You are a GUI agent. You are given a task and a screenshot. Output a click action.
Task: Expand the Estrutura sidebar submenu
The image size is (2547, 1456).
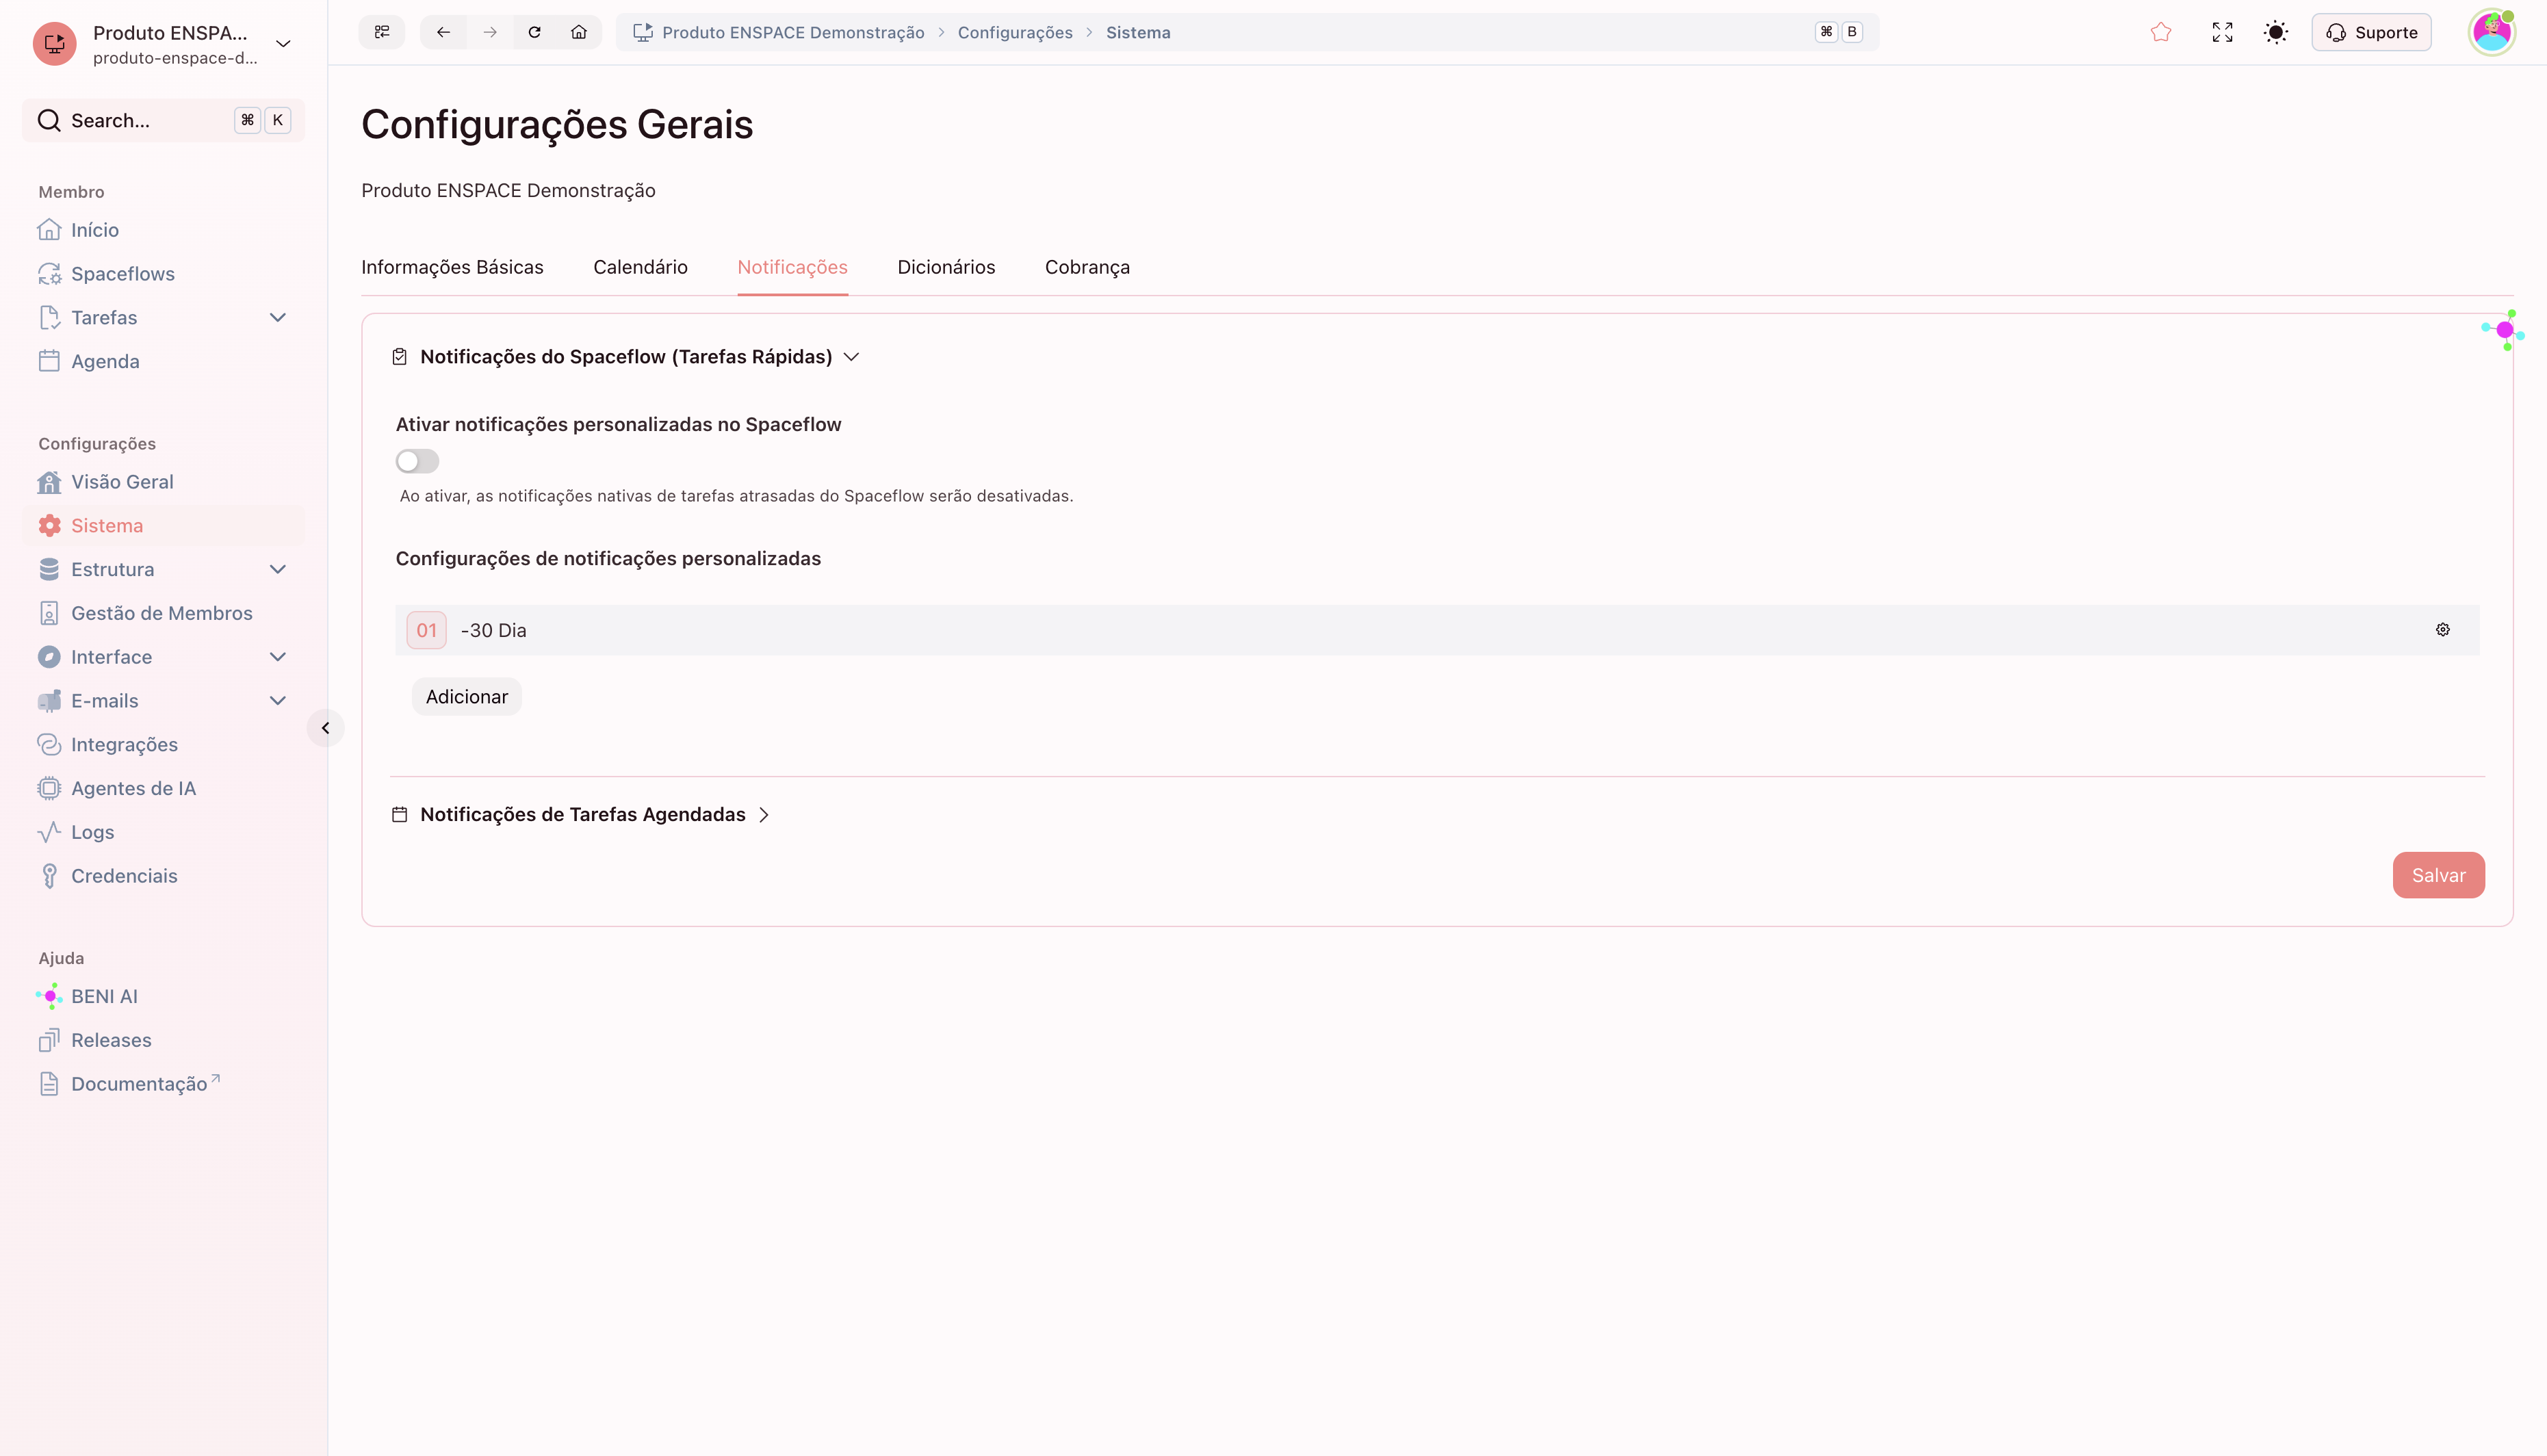pyautogui.click(x=278, y=570)
